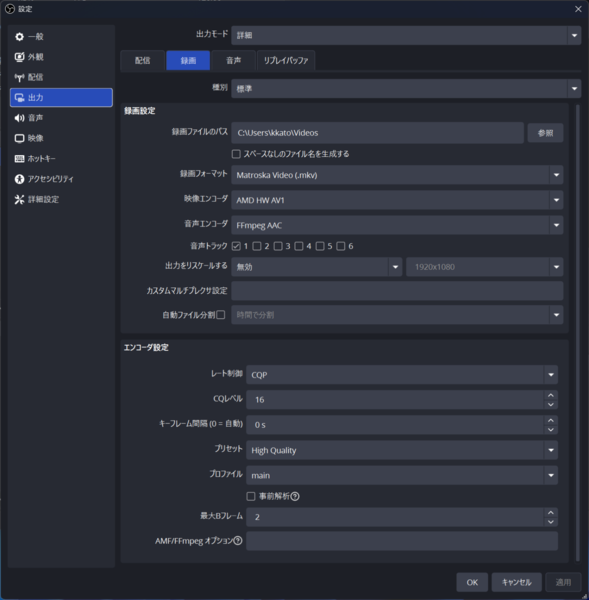Viewport: 589px width, 600px height.
Task: Expand the レート制御 CQP dropdown
Action: point(402,375)
